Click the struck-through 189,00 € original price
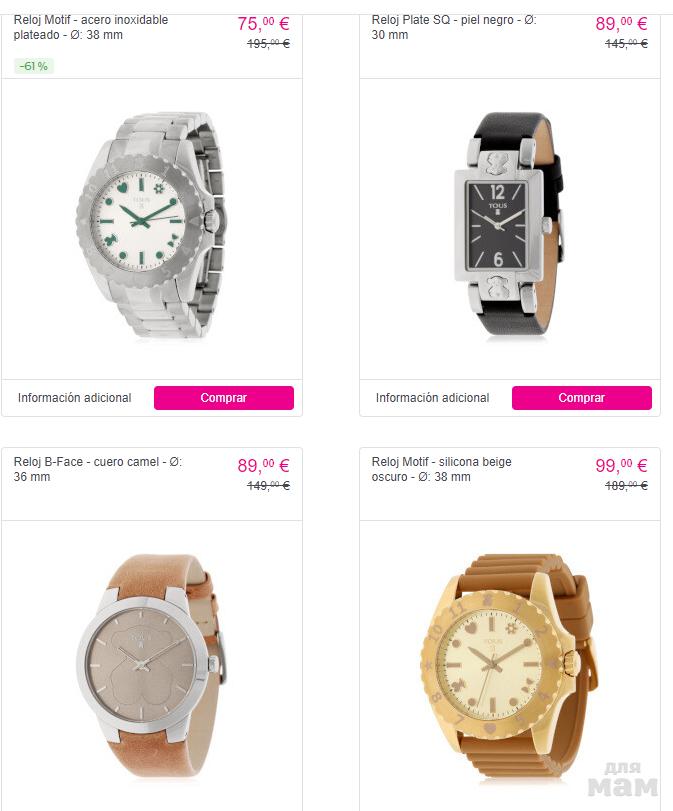 [x=626, y=486]
